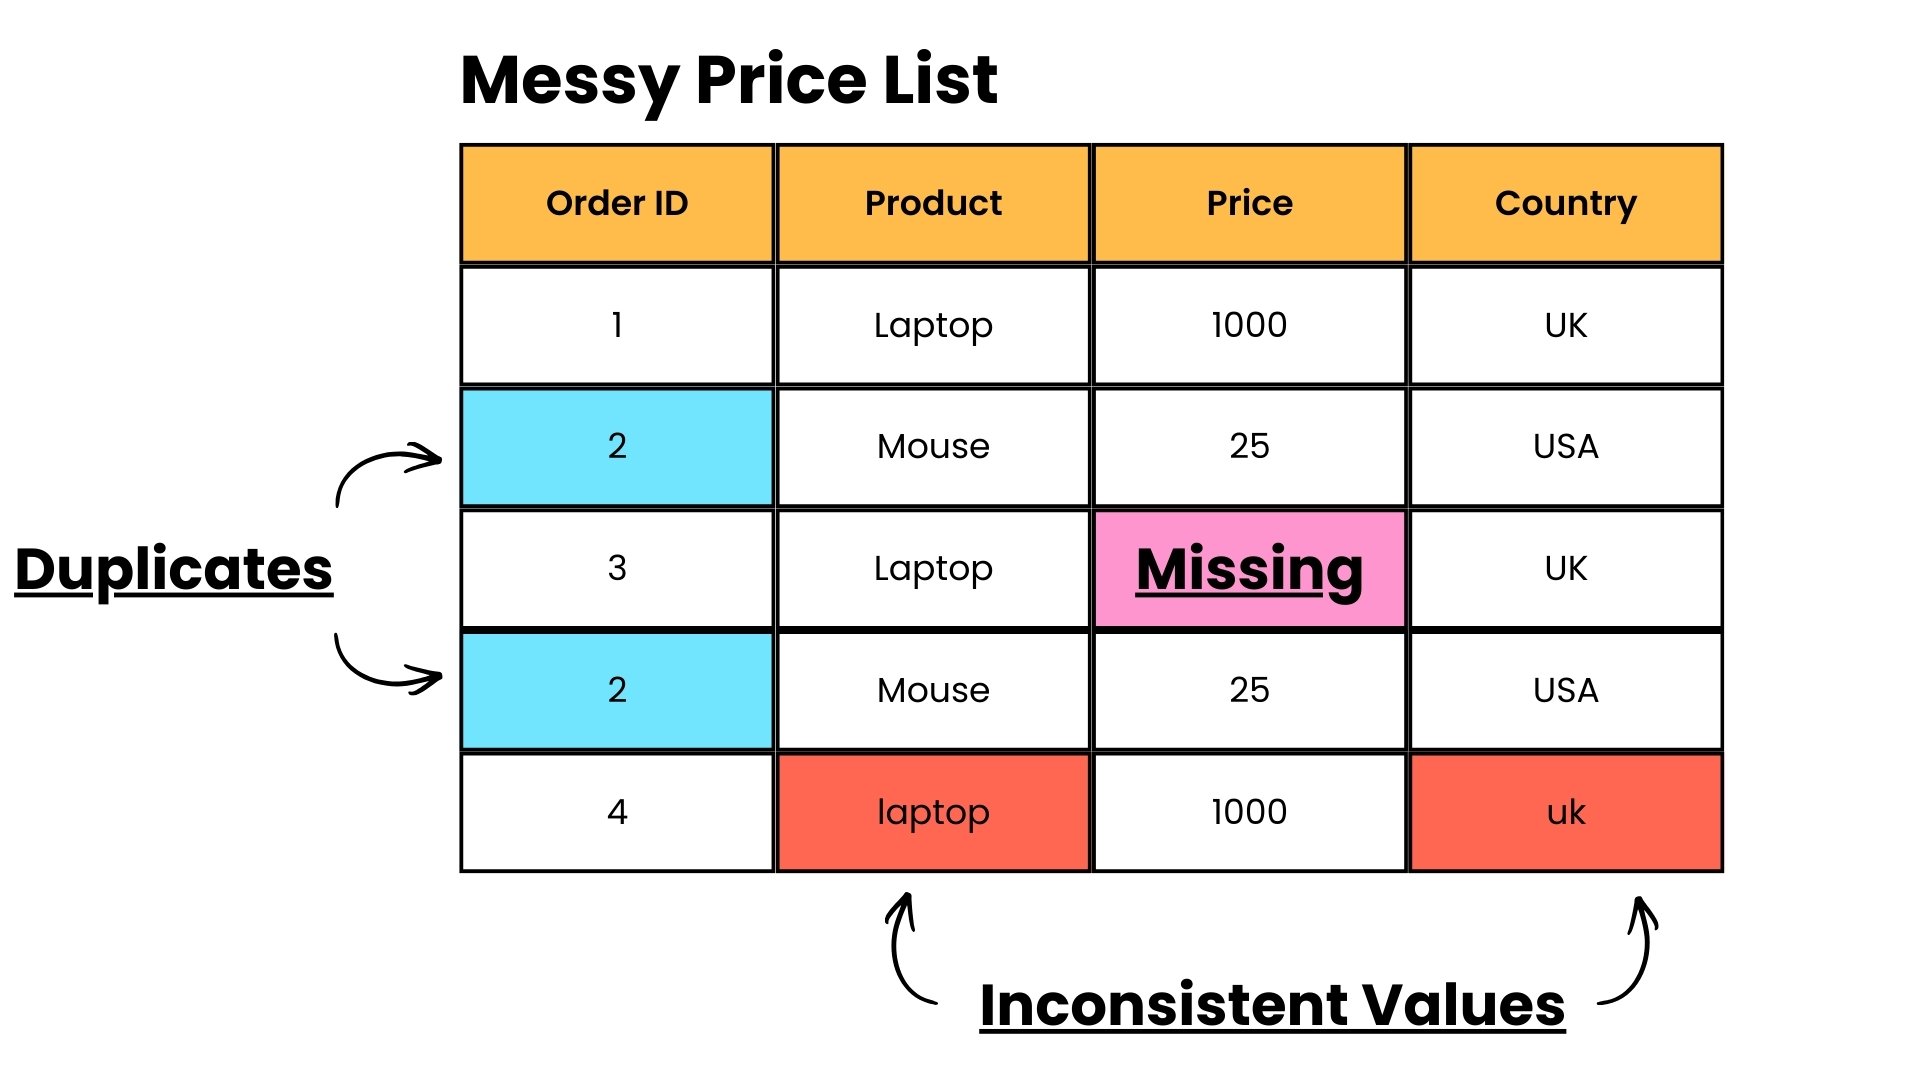Image resolution: width=1920 pixels, height=1080 pixels.
Task: Select the price 1000 in order 1 row
Action: (1249, 325)
